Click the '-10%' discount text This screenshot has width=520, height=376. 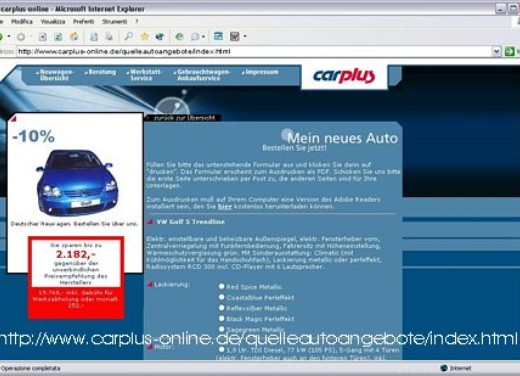pos(34,136)
